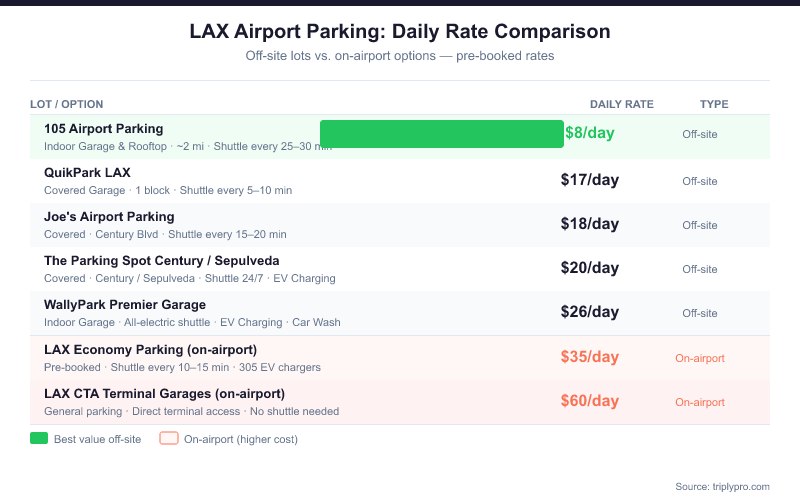This screenshot has height=500, width=800.
Task: Sort by the DAILY RATE column header
Action: (x=621, y=104)
